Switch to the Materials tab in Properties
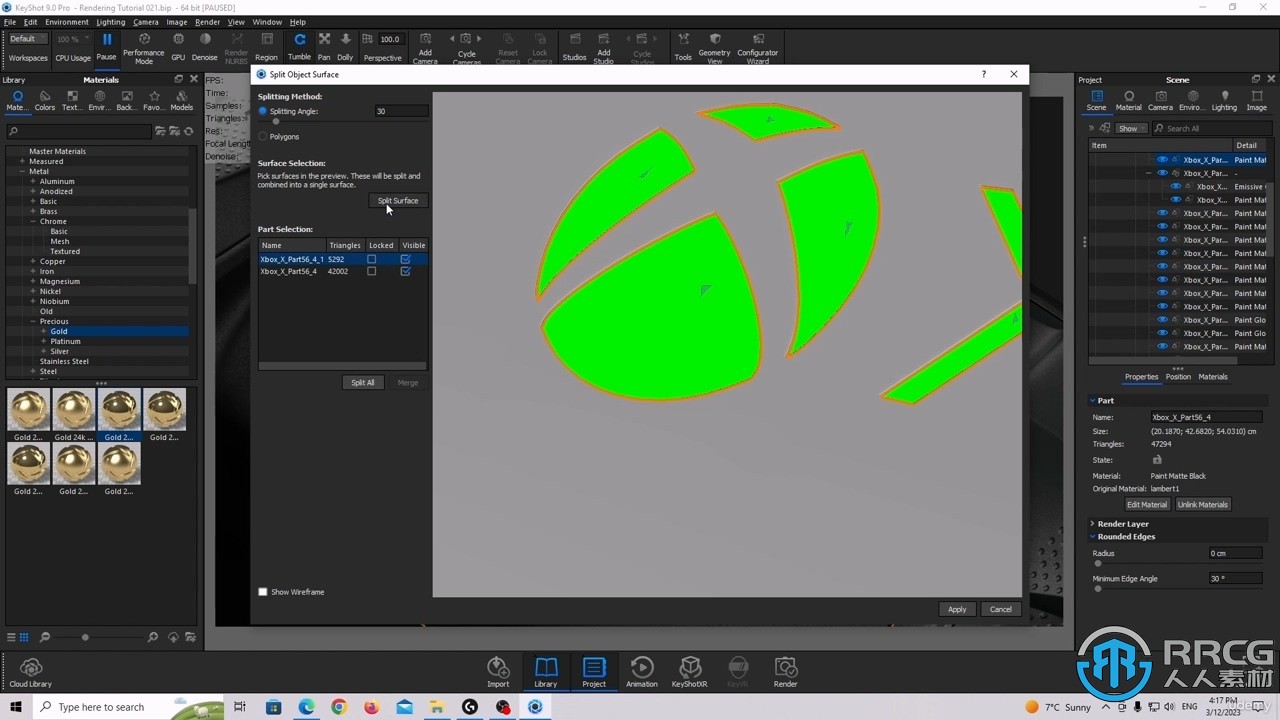The image size is (1280, 720). [x=1213, y=377]
